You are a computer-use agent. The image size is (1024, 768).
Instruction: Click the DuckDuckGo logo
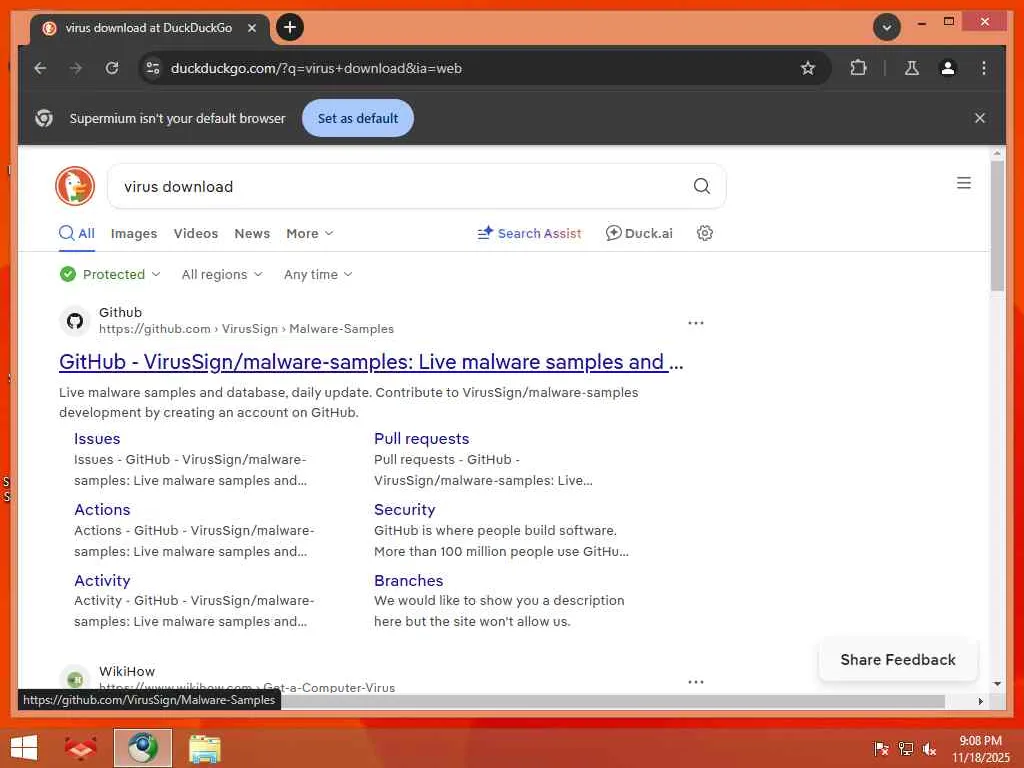point(75,186)
